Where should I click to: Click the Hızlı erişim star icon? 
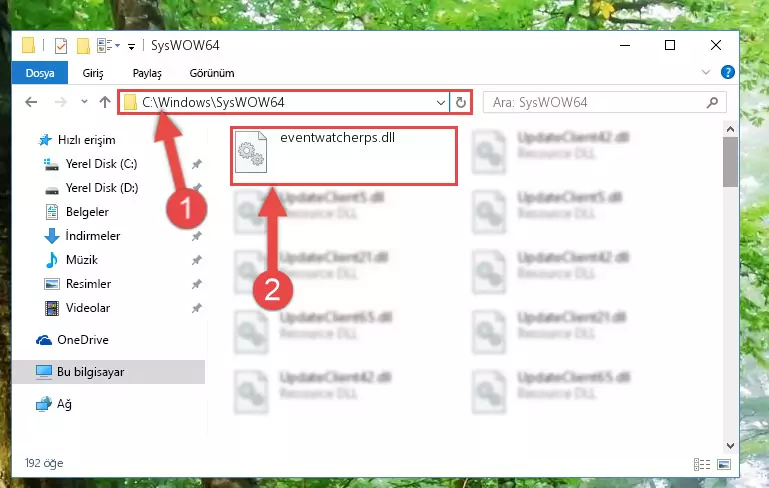tap(45, 140)
